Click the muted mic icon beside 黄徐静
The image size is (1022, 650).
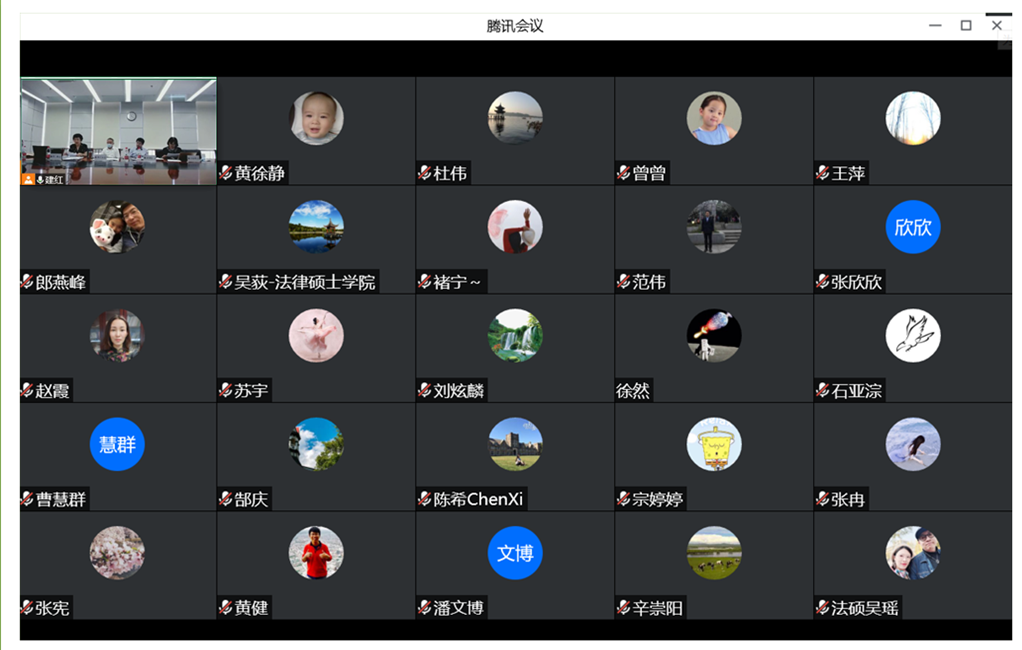(226, 173)
